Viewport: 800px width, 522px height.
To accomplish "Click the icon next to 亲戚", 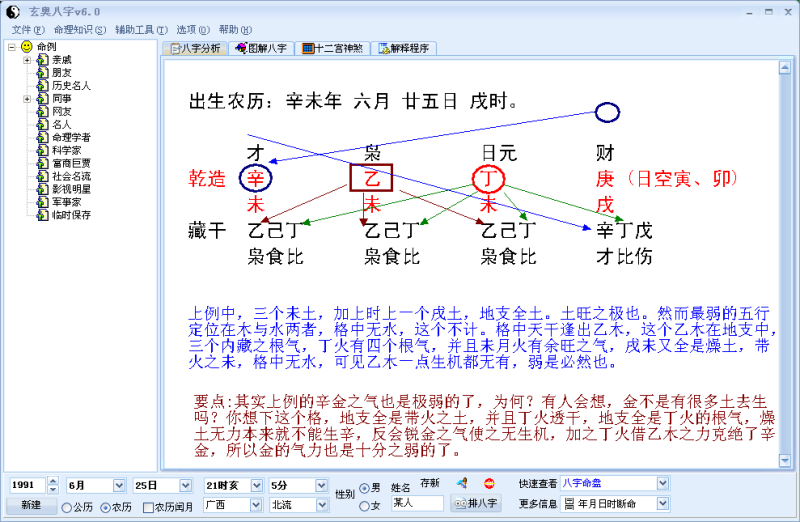I will coord(42,60).
